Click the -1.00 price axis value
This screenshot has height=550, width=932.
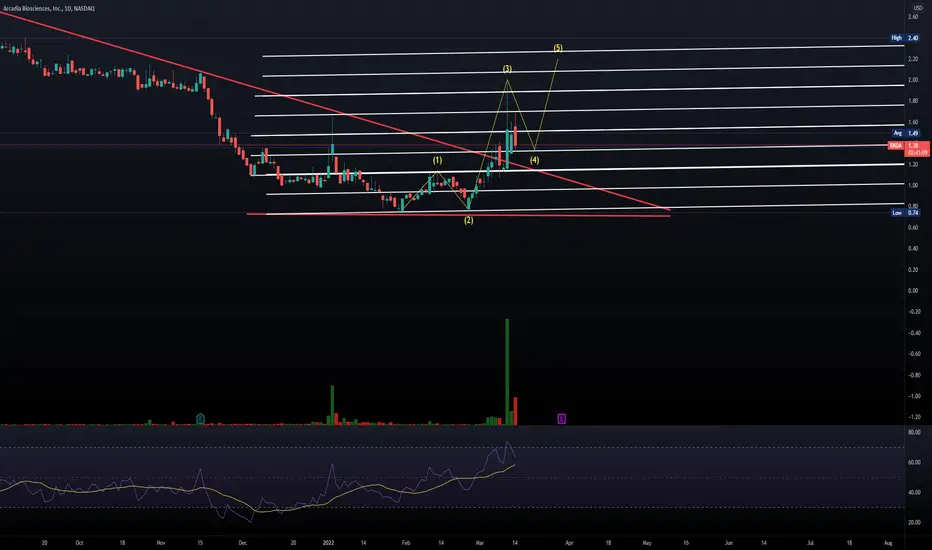[912, 396]
